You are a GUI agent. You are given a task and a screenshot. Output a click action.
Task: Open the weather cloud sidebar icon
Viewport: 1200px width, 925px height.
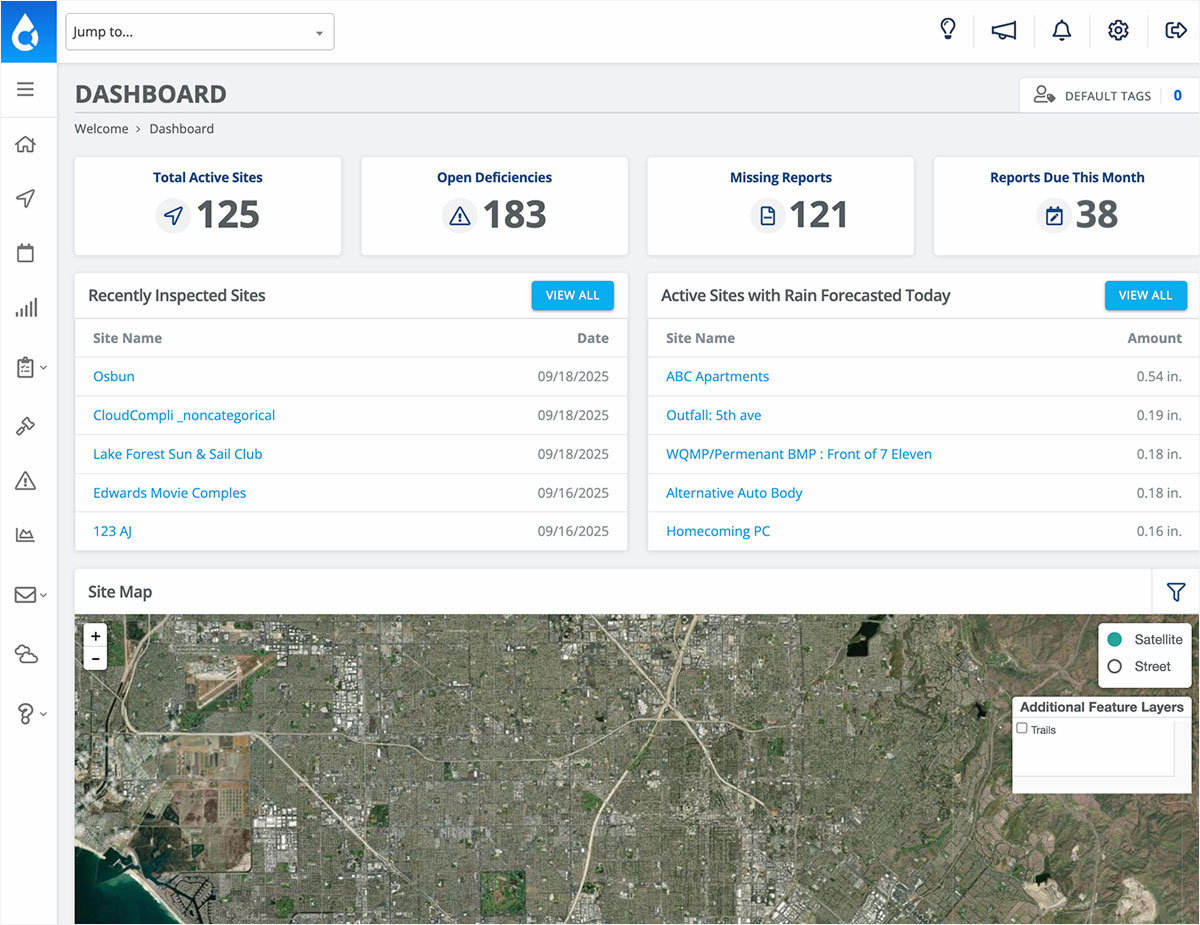point(26,655)
